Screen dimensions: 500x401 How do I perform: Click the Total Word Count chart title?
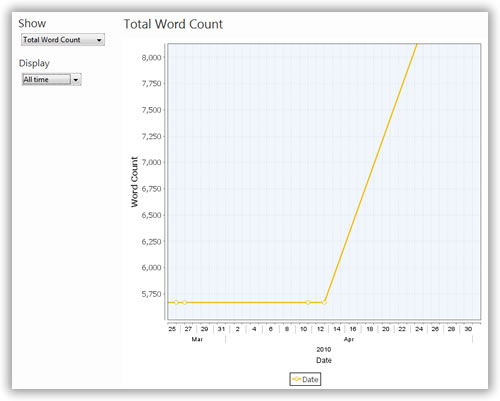tap(173, 24)
